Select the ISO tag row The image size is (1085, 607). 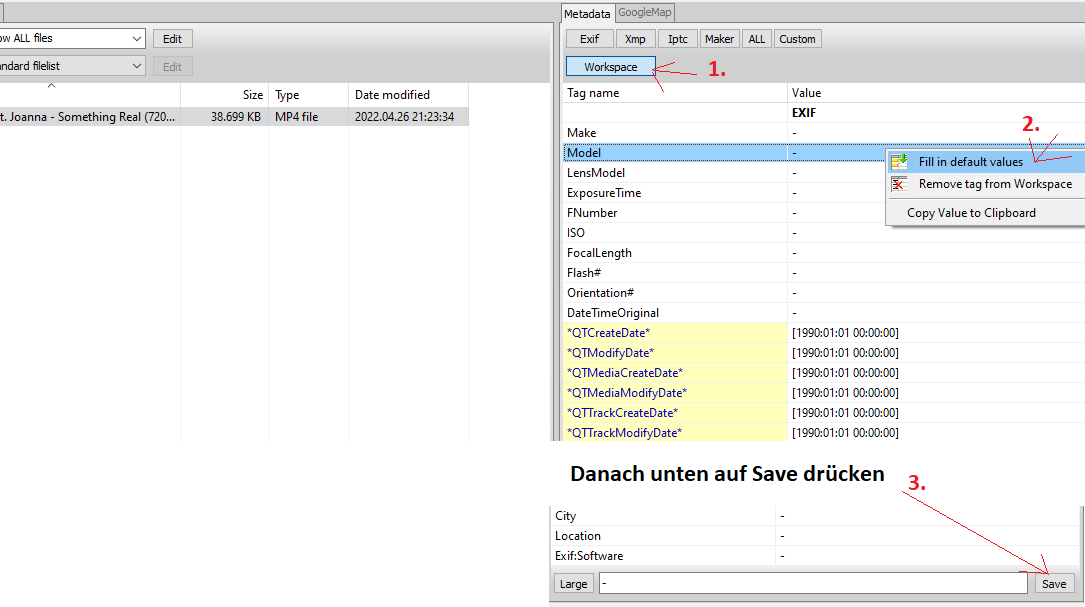823,233
